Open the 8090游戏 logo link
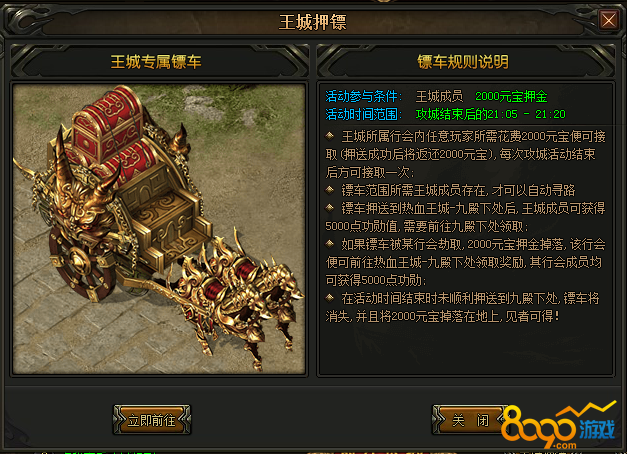Screen dimensions: 627x454 [559, 426]
